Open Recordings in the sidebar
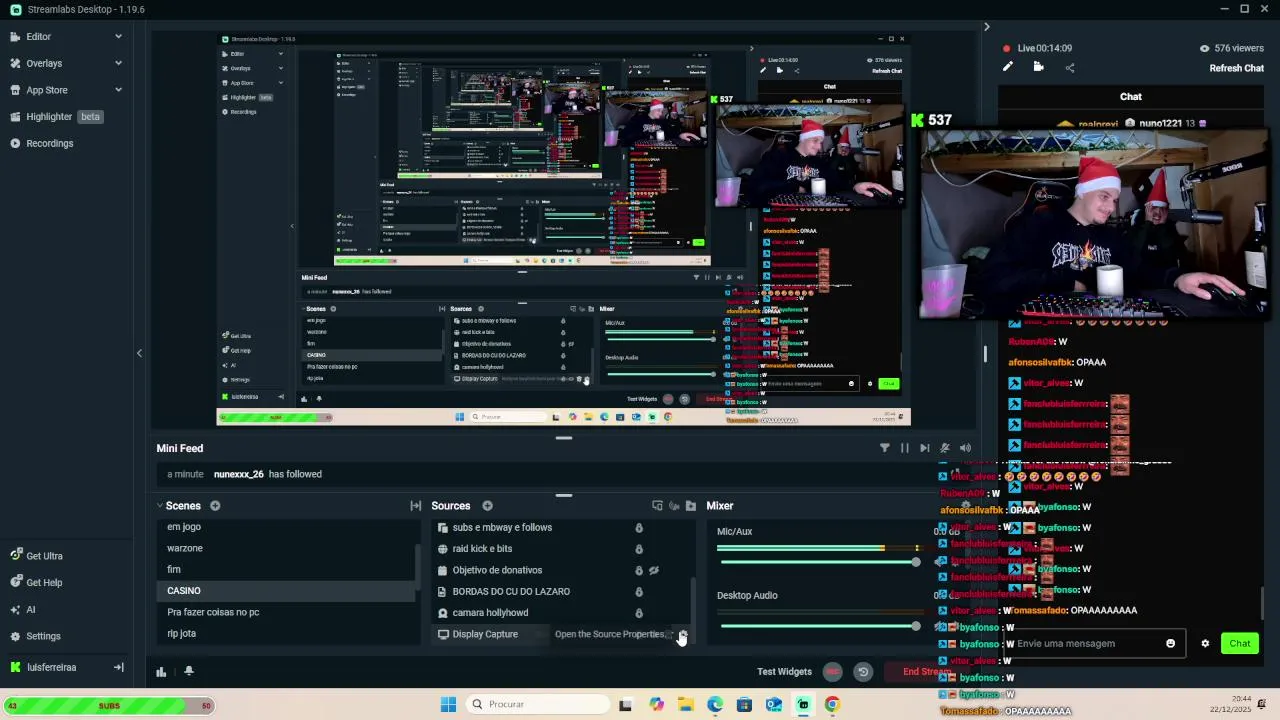The height and width of the screenshot is (720, 1280). [49, 143]
